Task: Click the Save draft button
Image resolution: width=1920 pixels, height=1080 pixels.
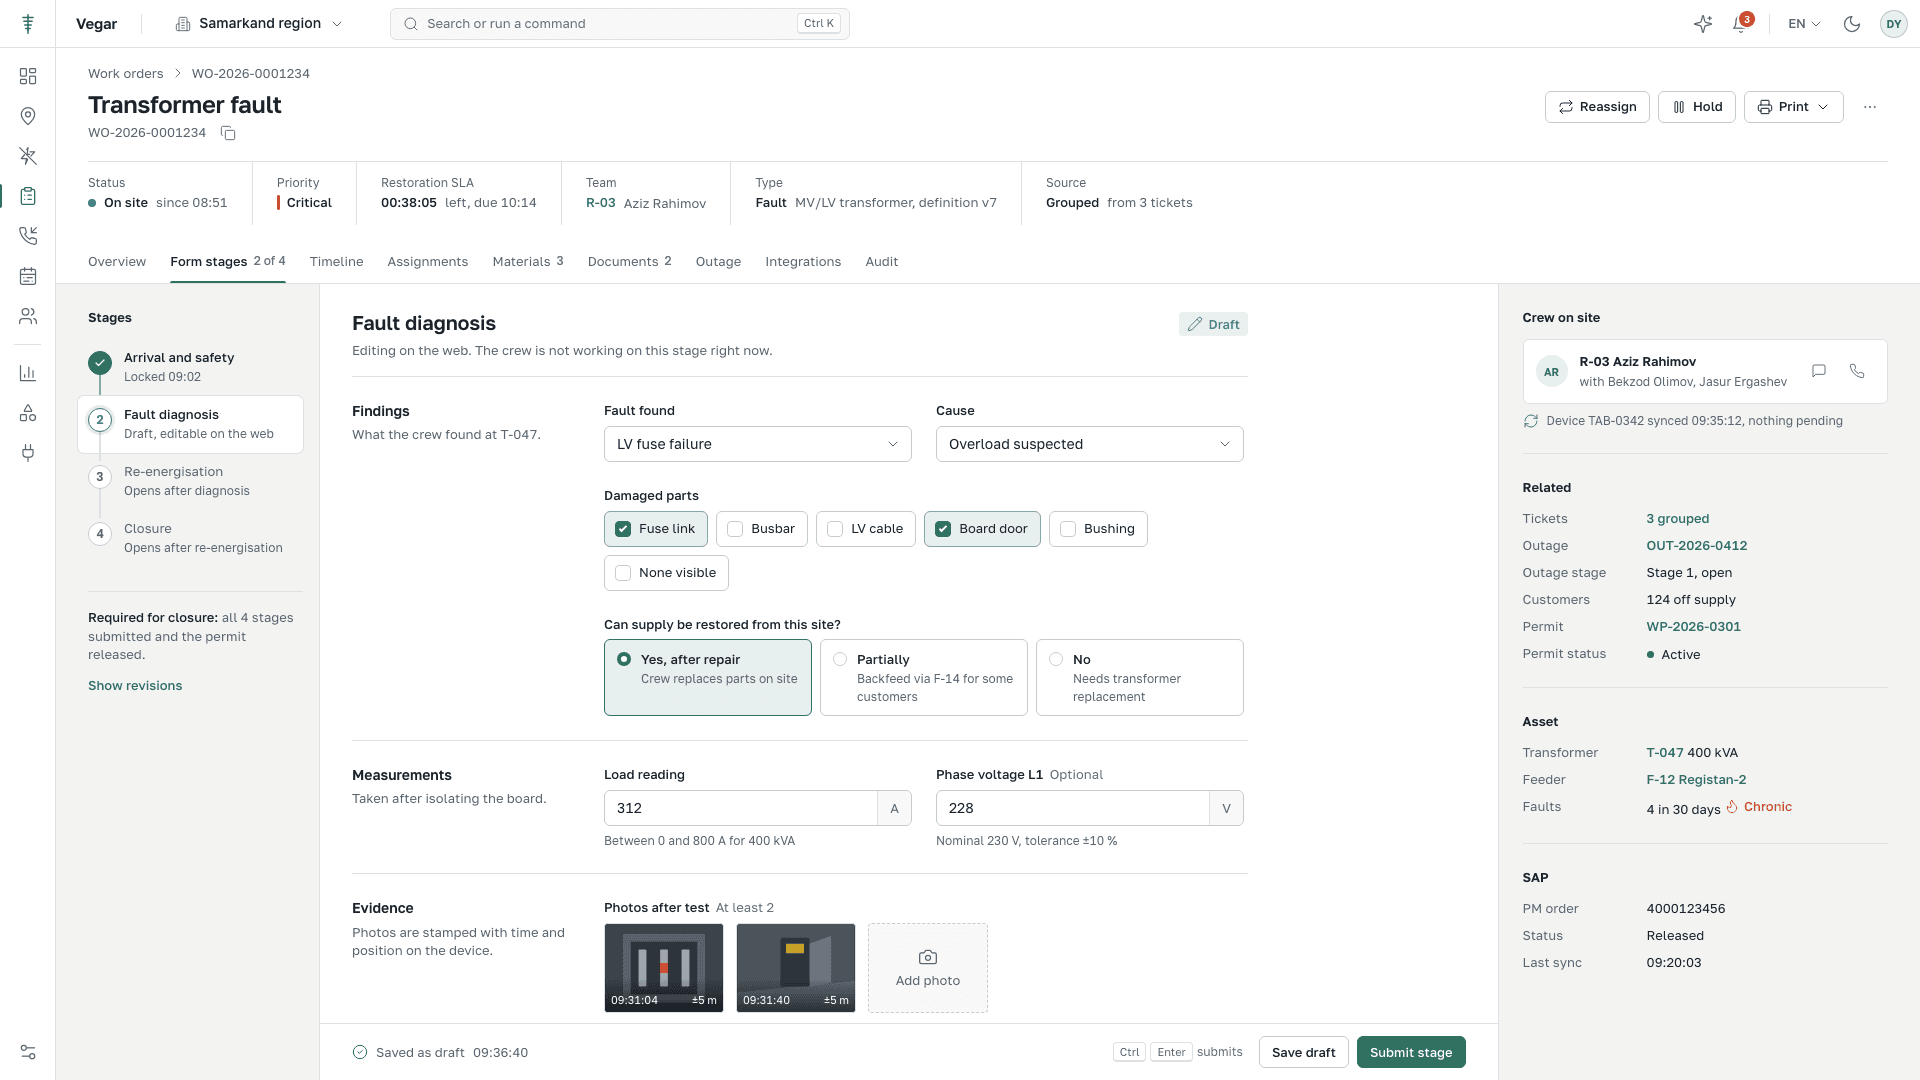Action: point(1304,1052)
